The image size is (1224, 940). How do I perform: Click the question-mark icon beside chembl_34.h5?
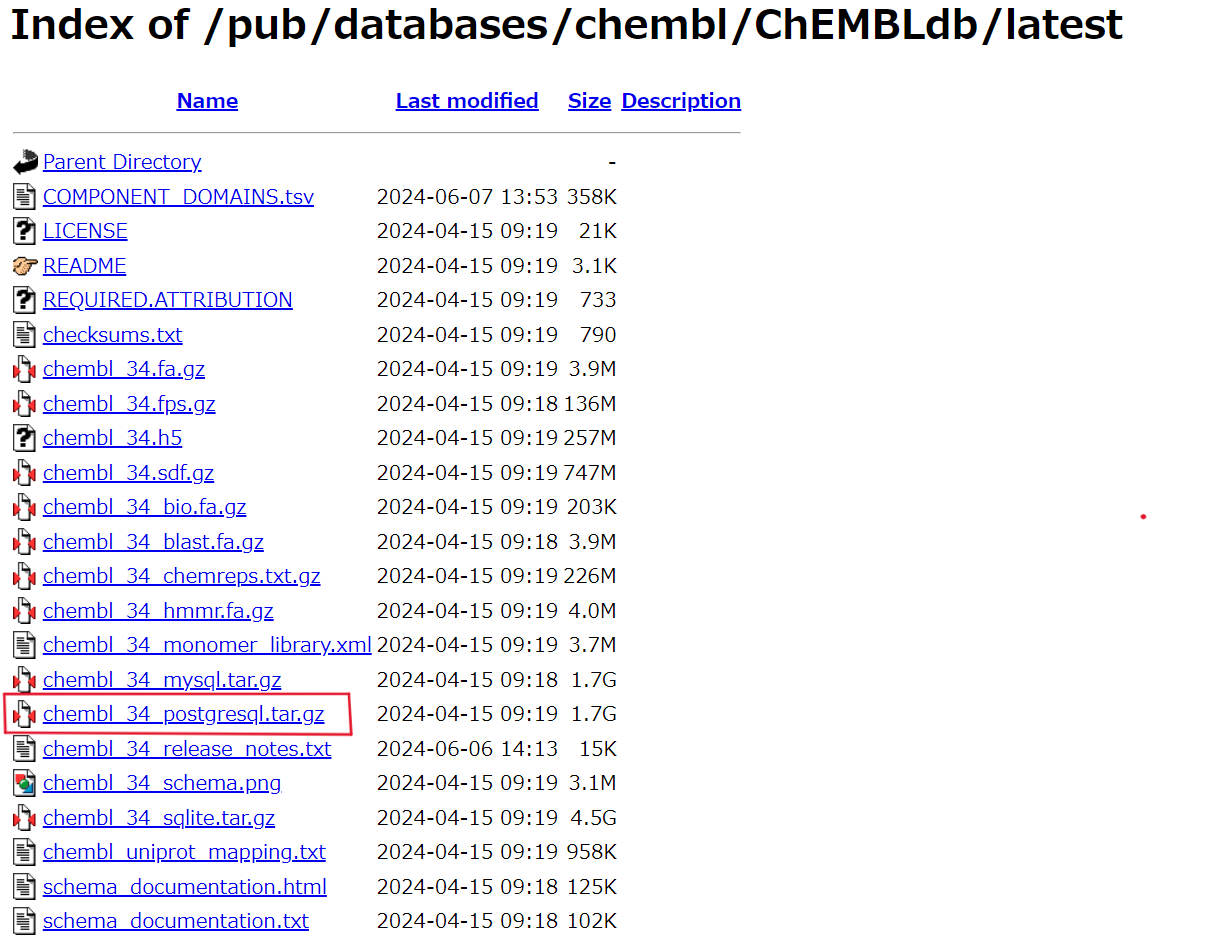tap(23, 437)
